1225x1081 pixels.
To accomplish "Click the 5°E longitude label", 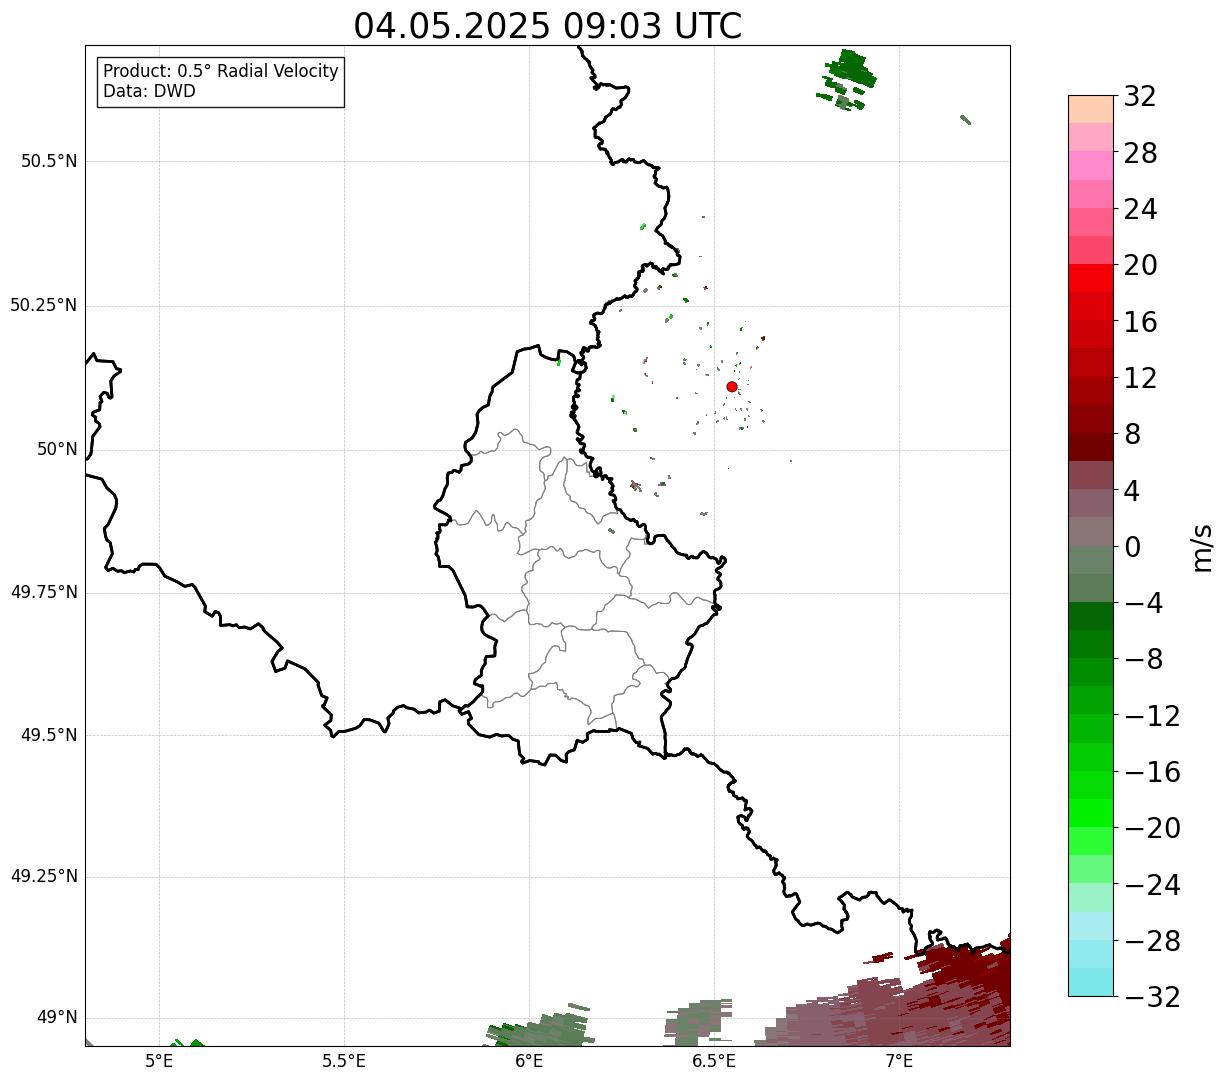I will pyautogui.click(x=159, y=1061).
